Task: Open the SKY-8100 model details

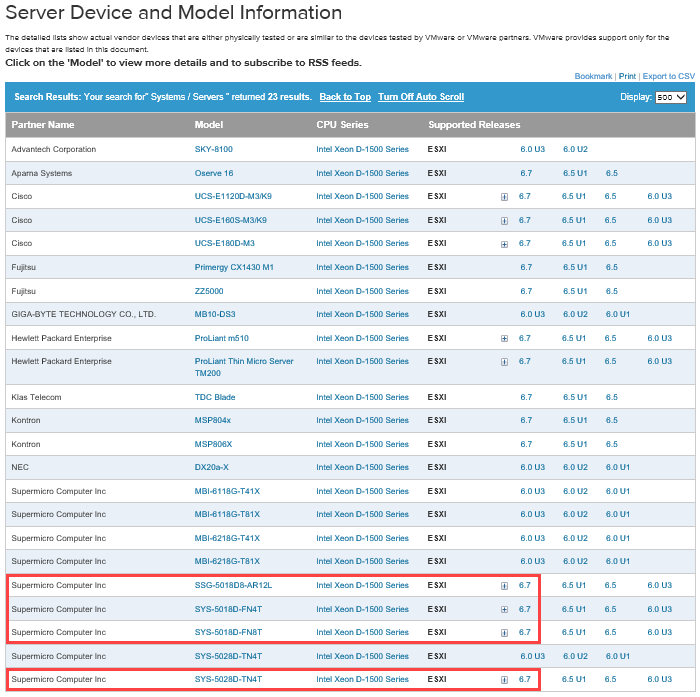Action: 213,149
